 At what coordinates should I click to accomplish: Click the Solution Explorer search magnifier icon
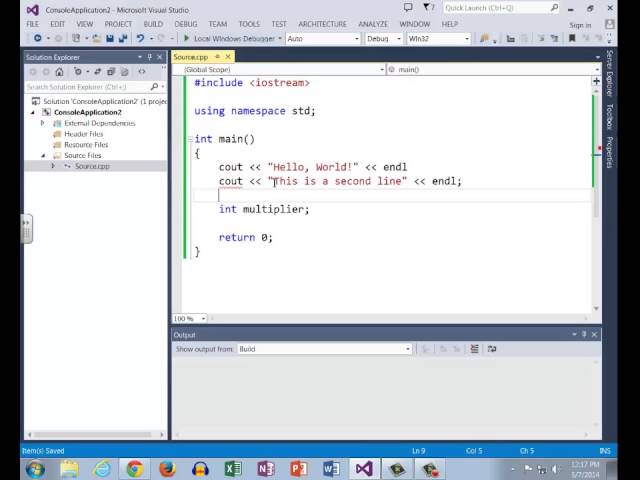tap(154, 87)
